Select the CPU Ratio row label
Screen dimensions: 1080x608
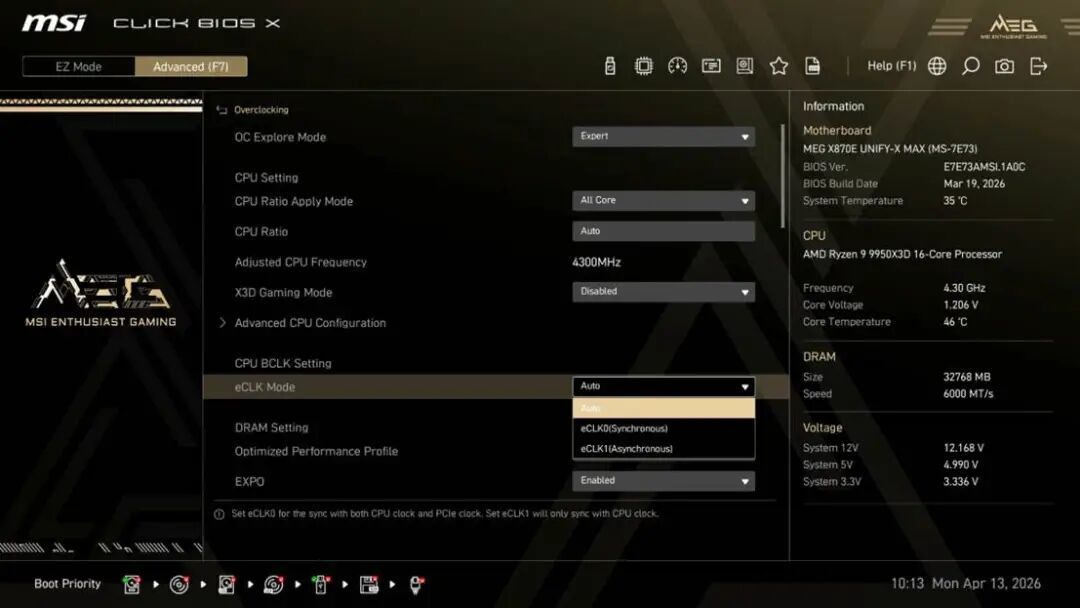[261, 231]
